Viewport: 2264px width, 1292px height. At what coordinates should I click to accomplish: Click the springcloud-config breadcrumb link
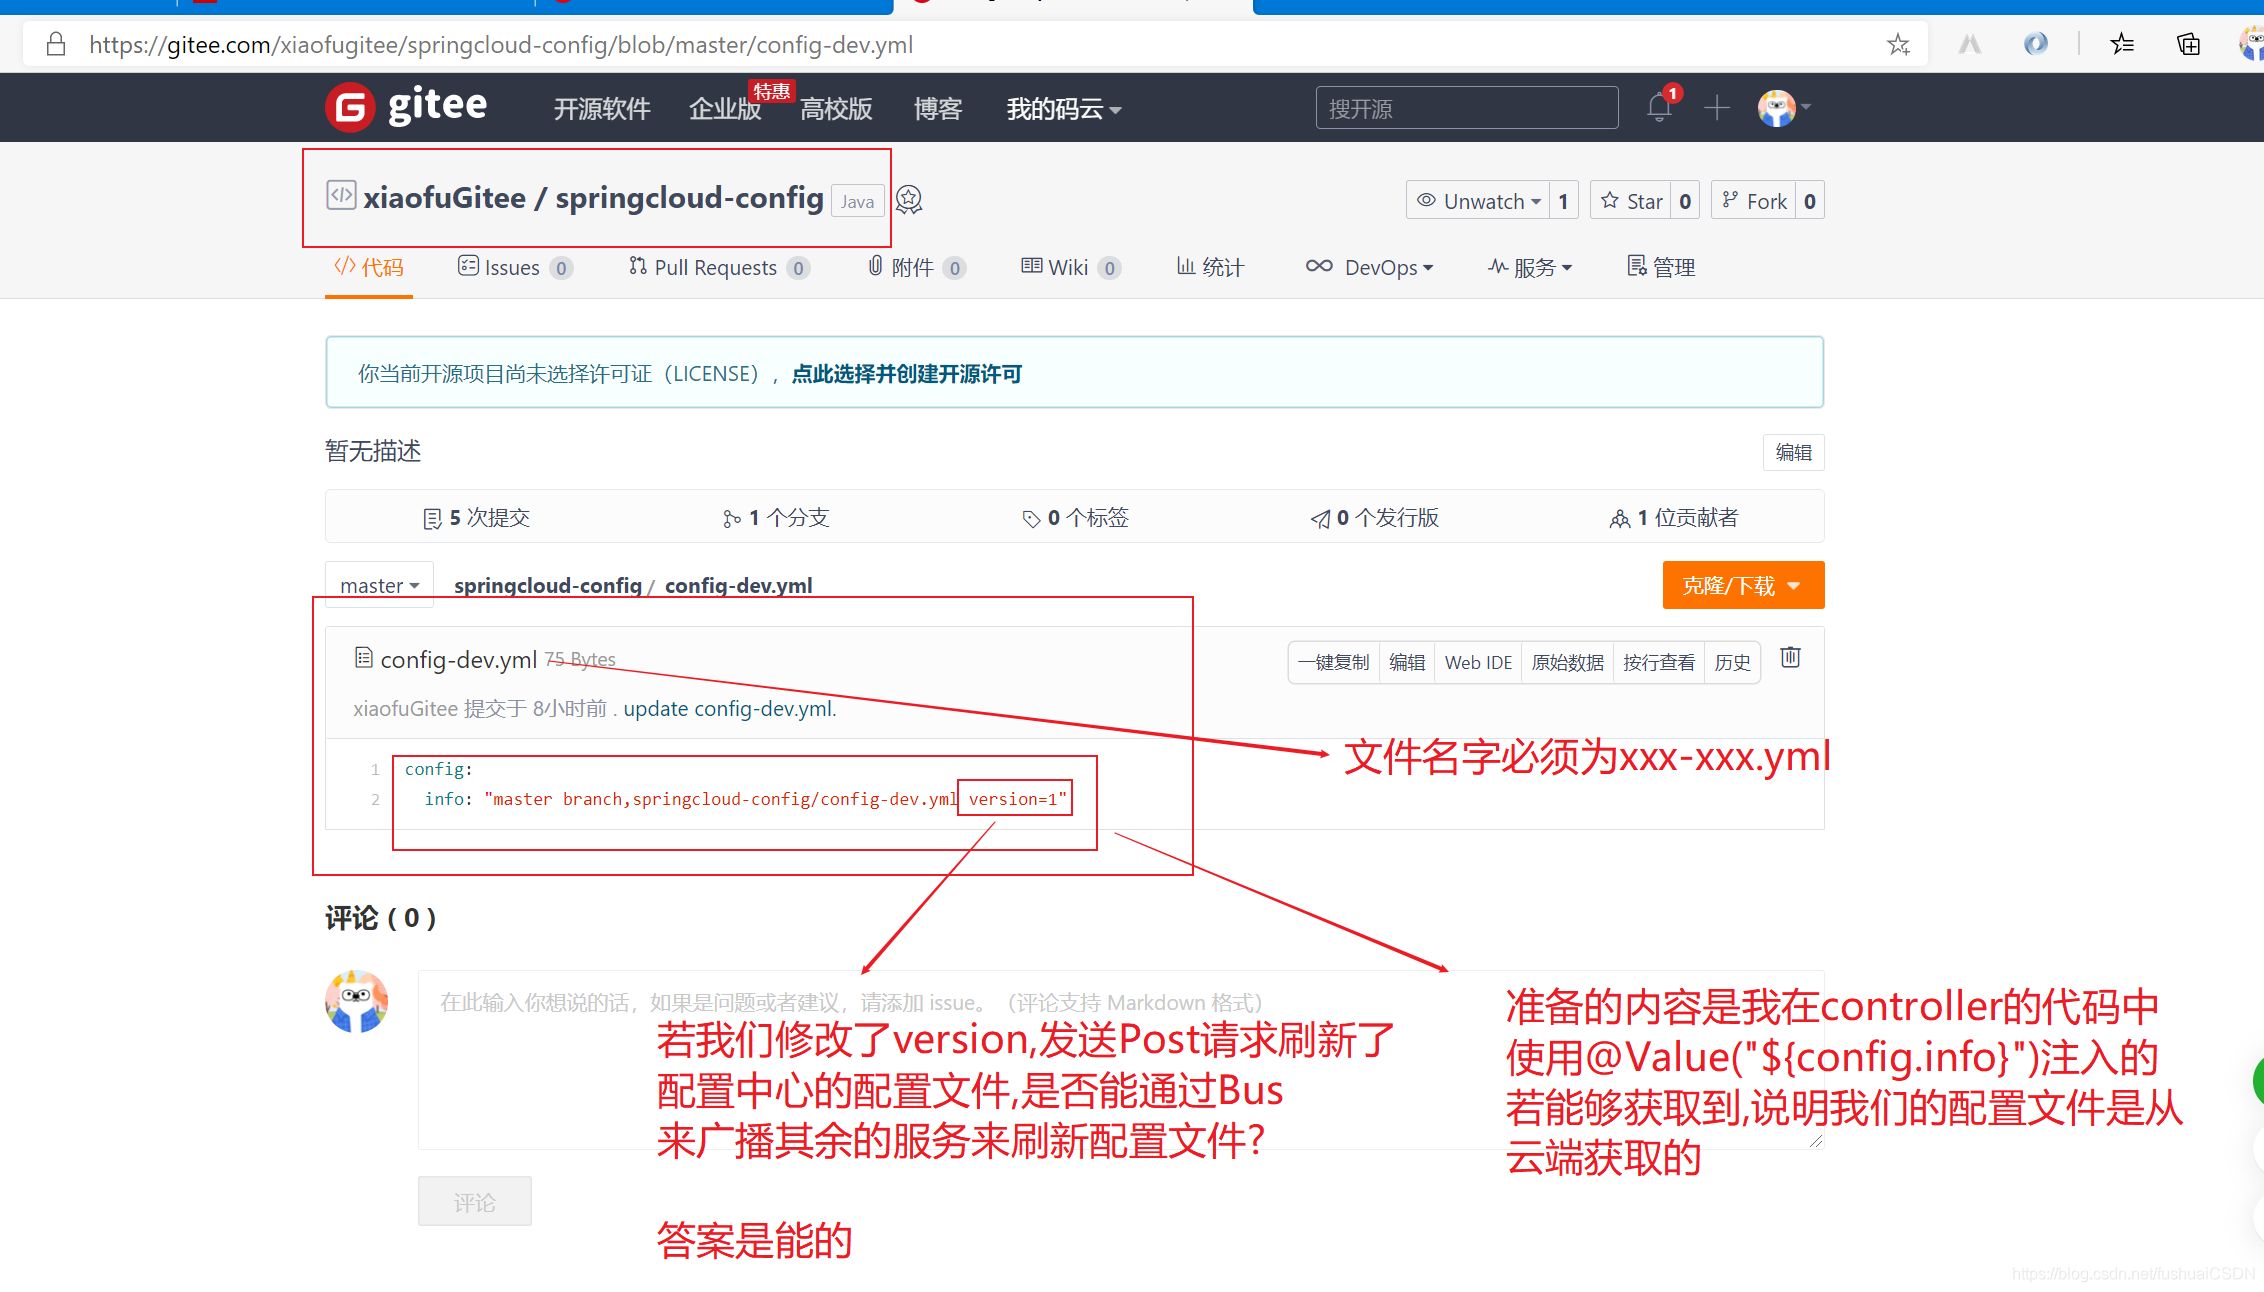(x=548, y=585)
